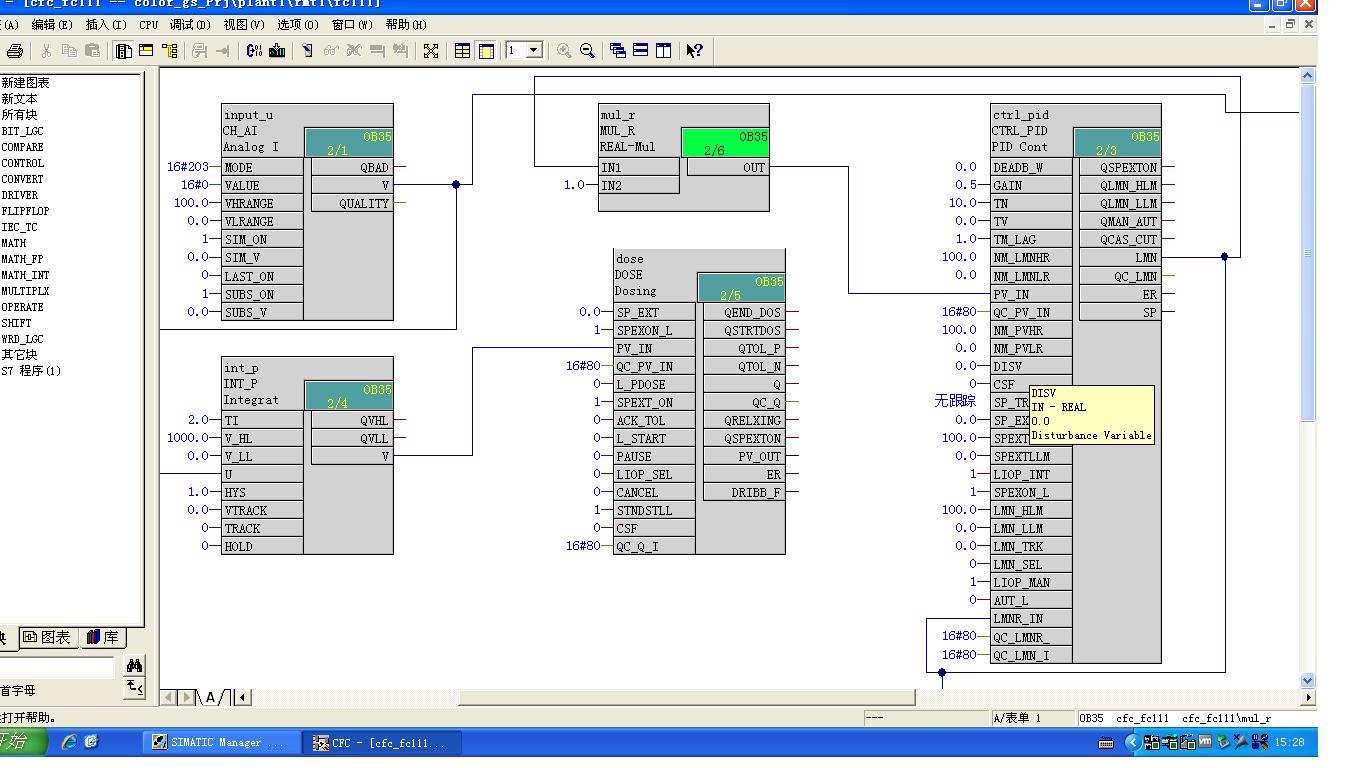This screenshot has height=768, width=1366.
Task: Click the context Help arrow icon
Action: coord(694,51)
